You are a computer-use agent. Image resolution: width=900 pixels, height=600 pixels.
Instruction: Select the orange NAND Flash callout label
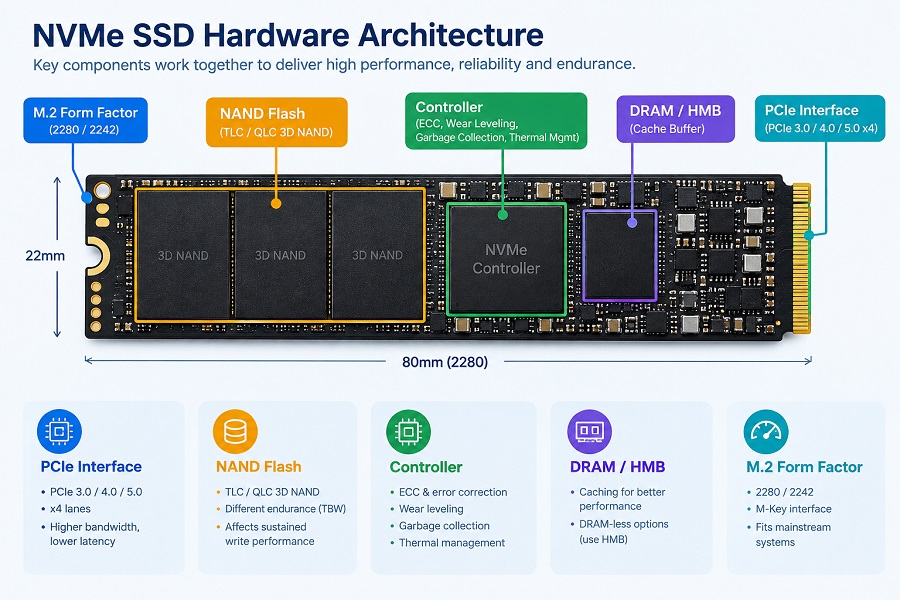(x=277, y=122)
